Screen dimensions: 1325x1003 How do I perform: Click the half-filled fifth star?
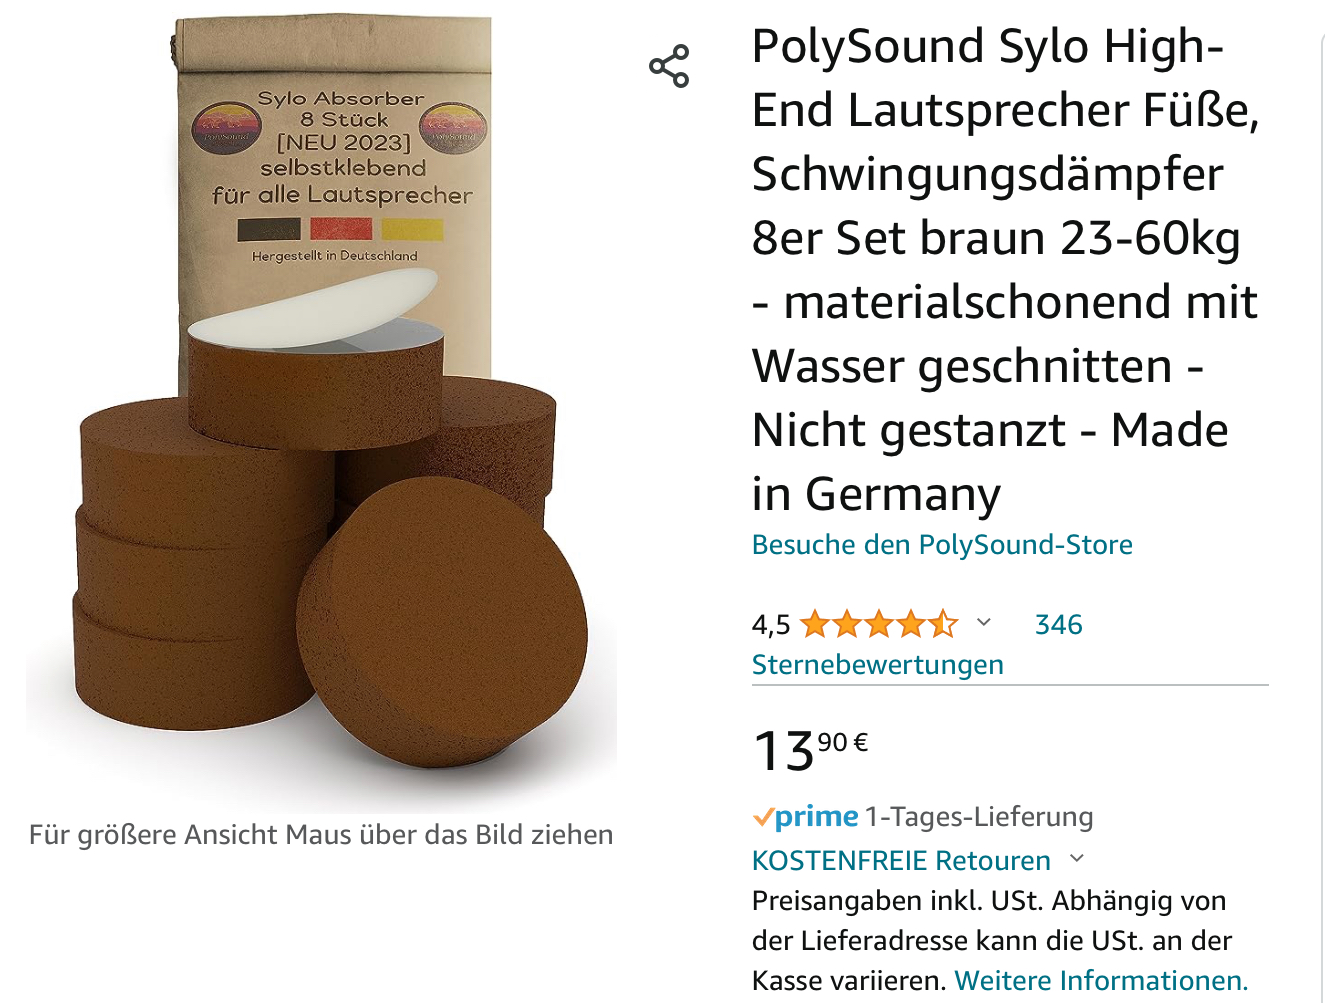click(x=942, y=624)
